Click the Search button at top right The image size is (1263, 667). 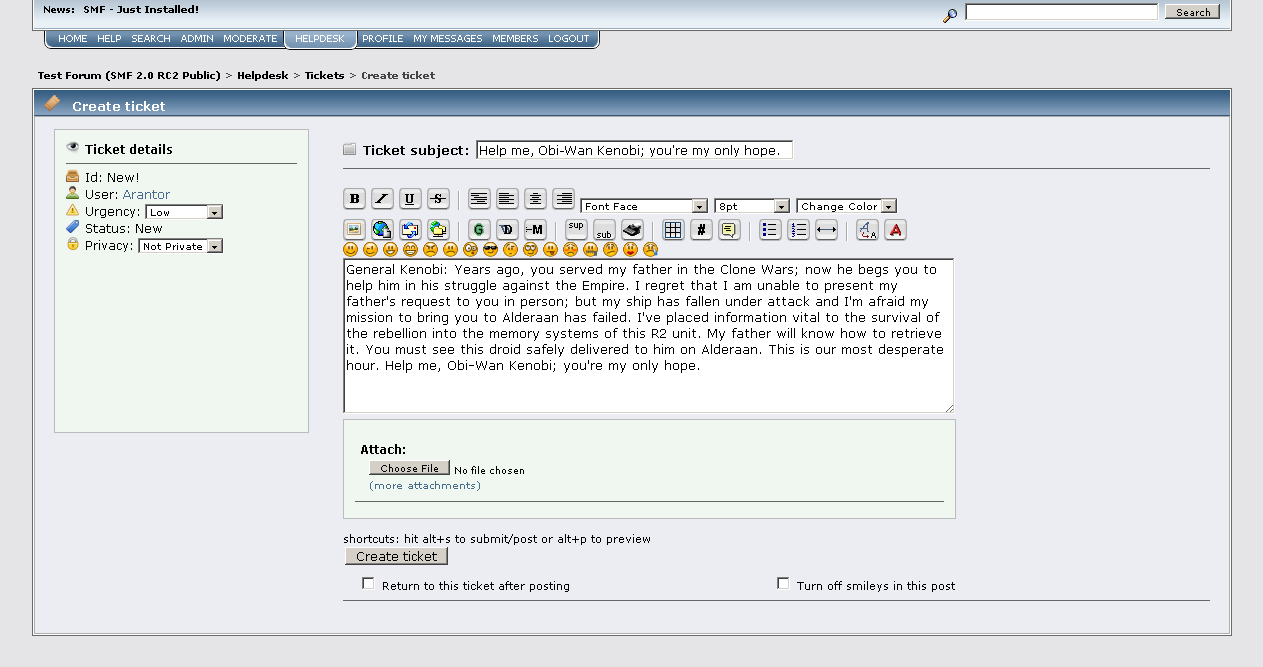click(x=1193, y=12)
